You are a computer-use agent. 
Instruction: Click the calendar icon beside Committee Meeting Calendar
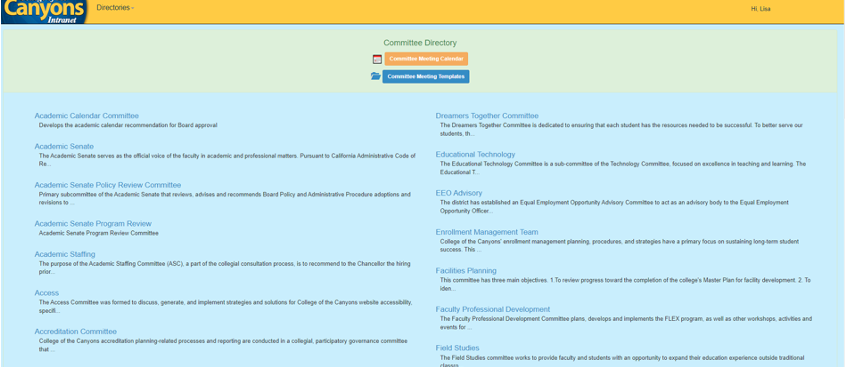377,59
